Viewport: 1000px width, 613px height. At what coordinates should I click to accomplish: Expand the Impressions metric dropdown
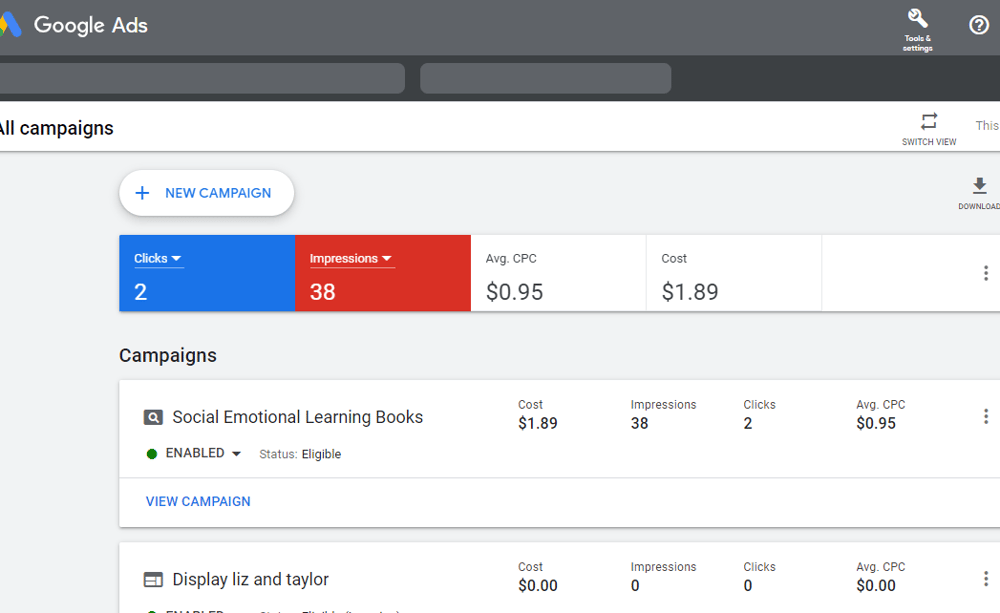[x=351, y=258]
